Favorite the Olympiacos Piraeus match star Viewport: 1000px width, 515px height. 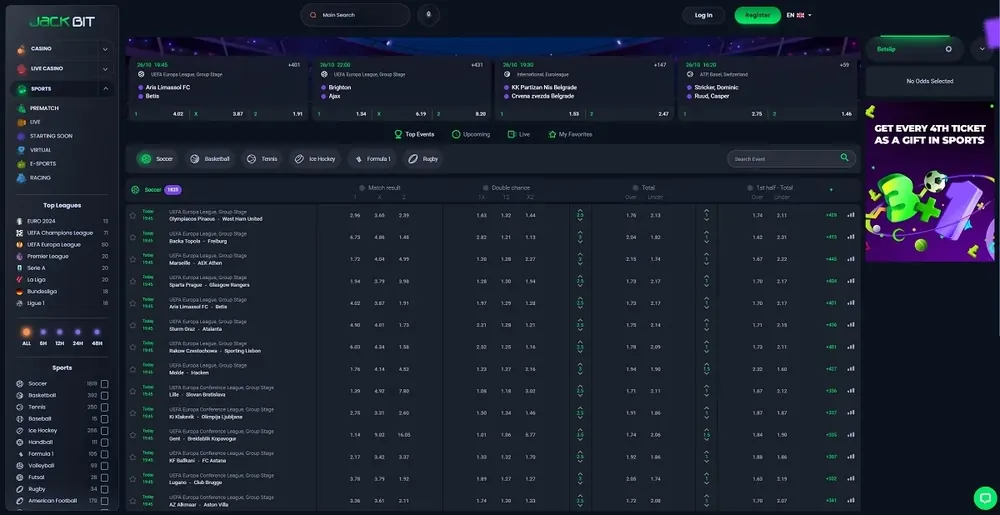[x=133, y=215]
